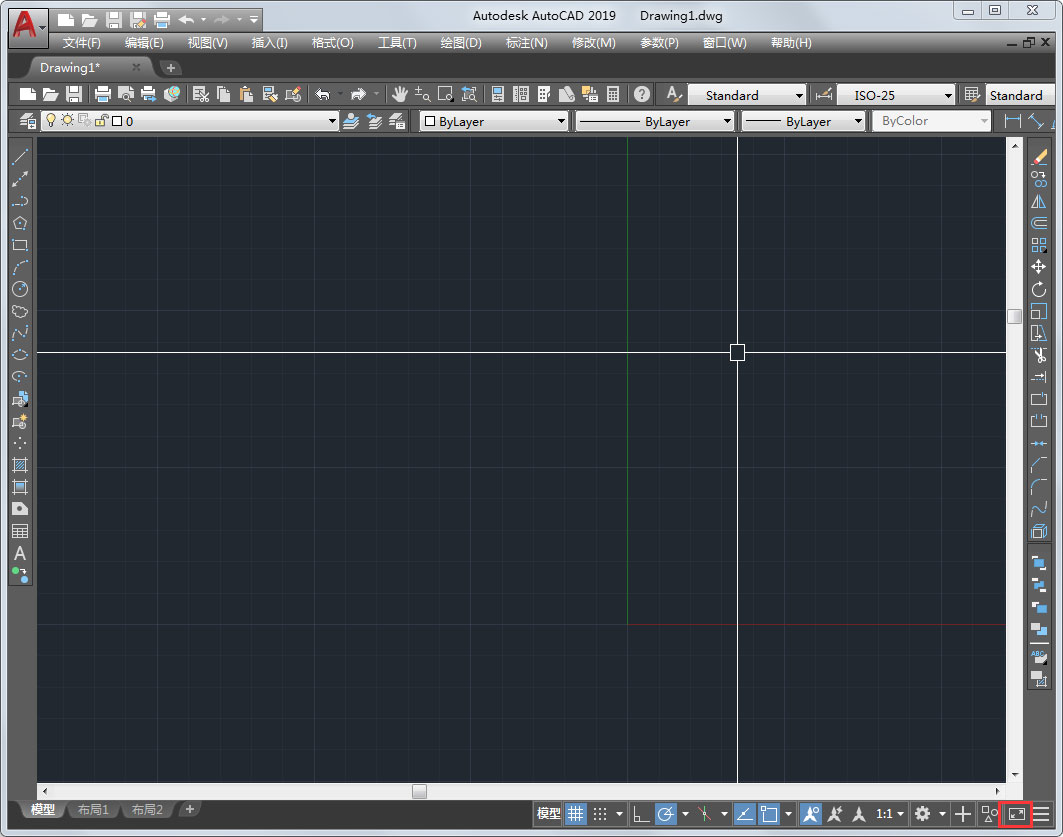
Task: Open the Hatch tool
Action: click(x=20, y=464)
